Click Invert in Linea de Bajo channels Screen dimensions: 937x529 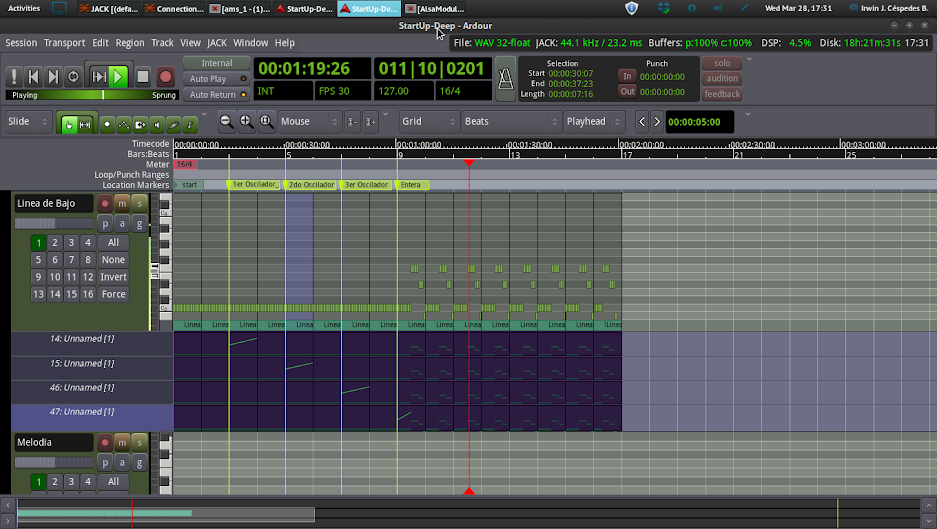[113, 277]
